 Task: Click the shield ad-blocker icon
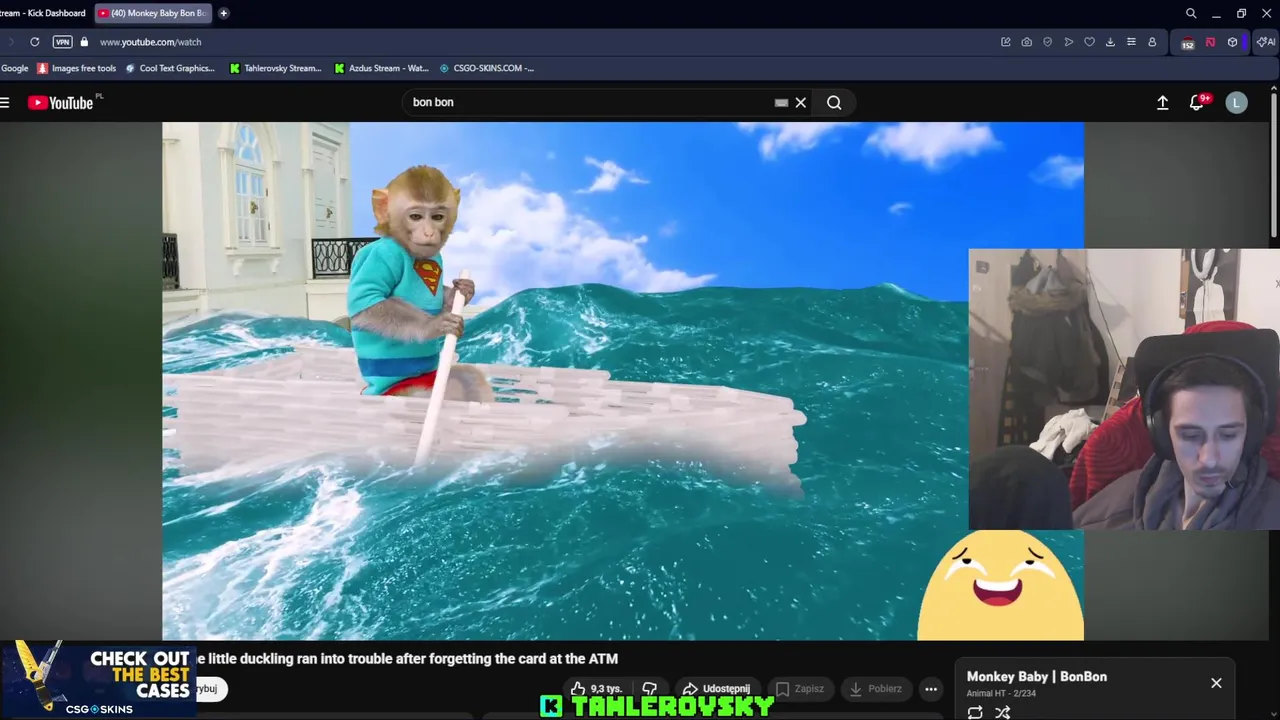click(1048, 42)
